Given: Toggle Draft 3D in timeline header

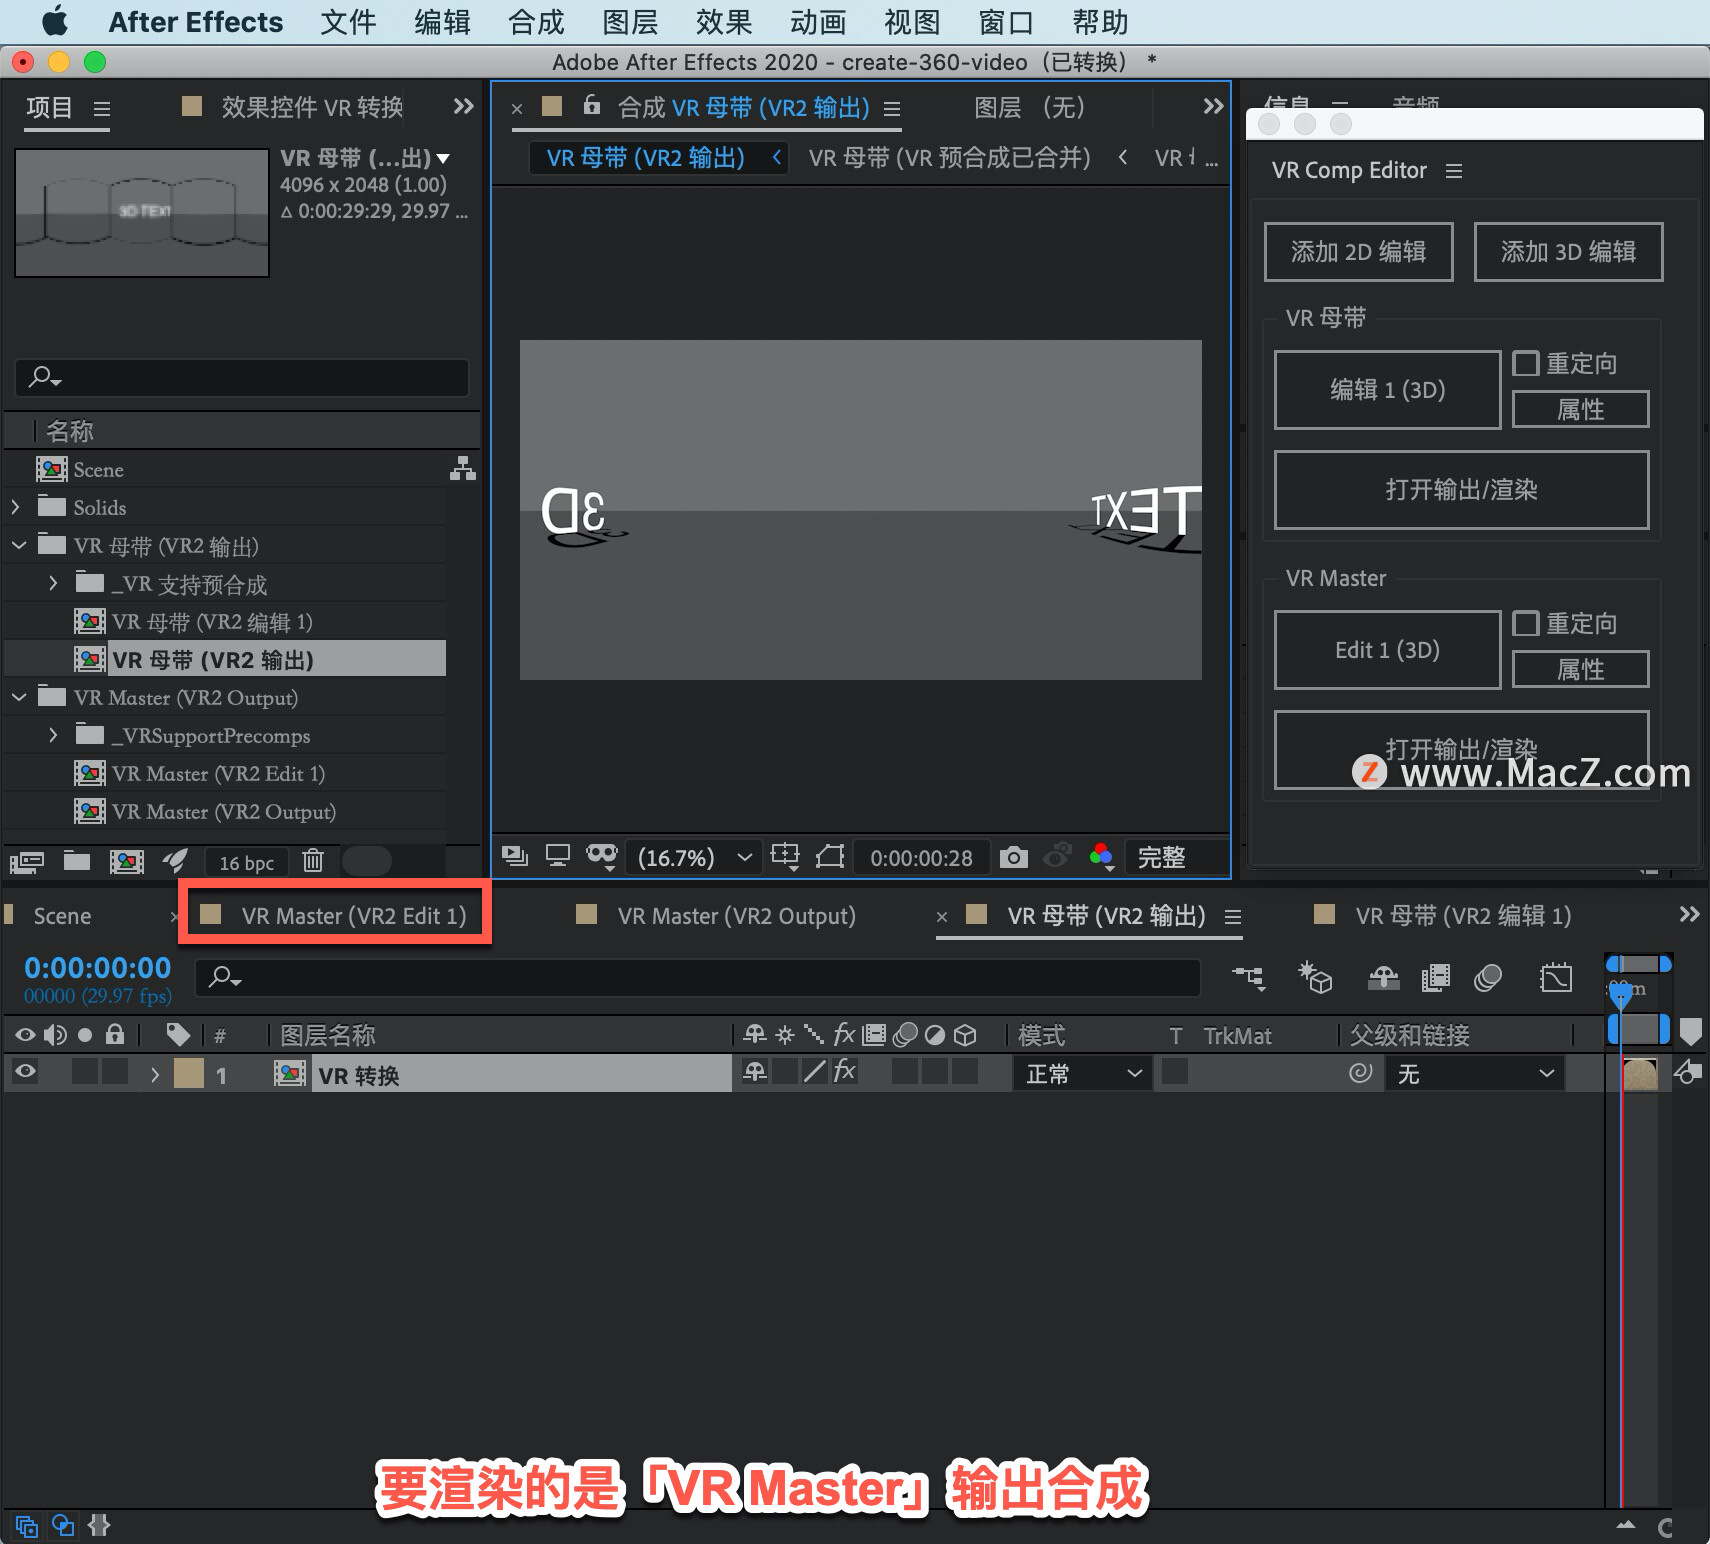Looking at the screenshot, I should point(1314,977).
